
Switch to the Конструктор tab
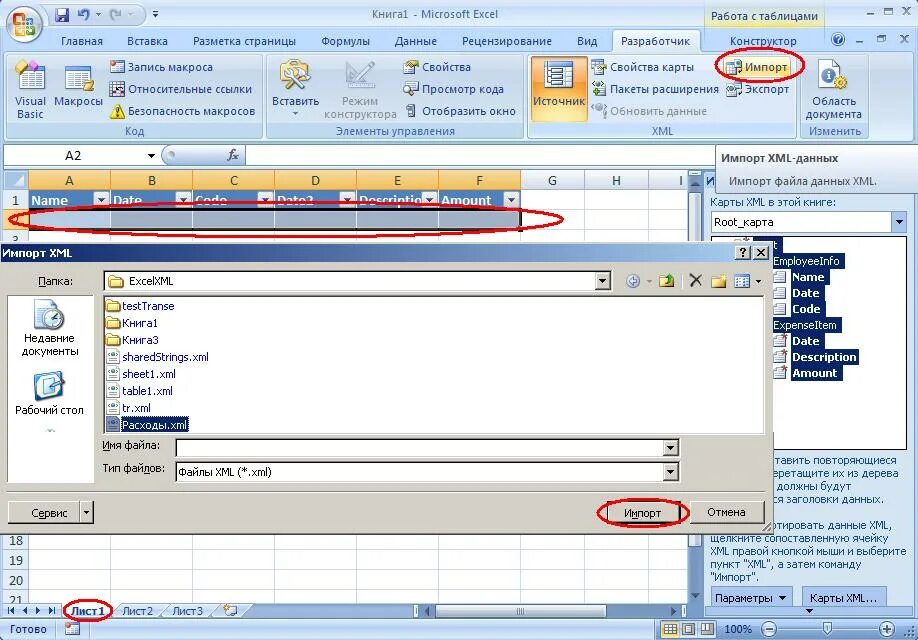pyautogui.click(x=763, y=41)
